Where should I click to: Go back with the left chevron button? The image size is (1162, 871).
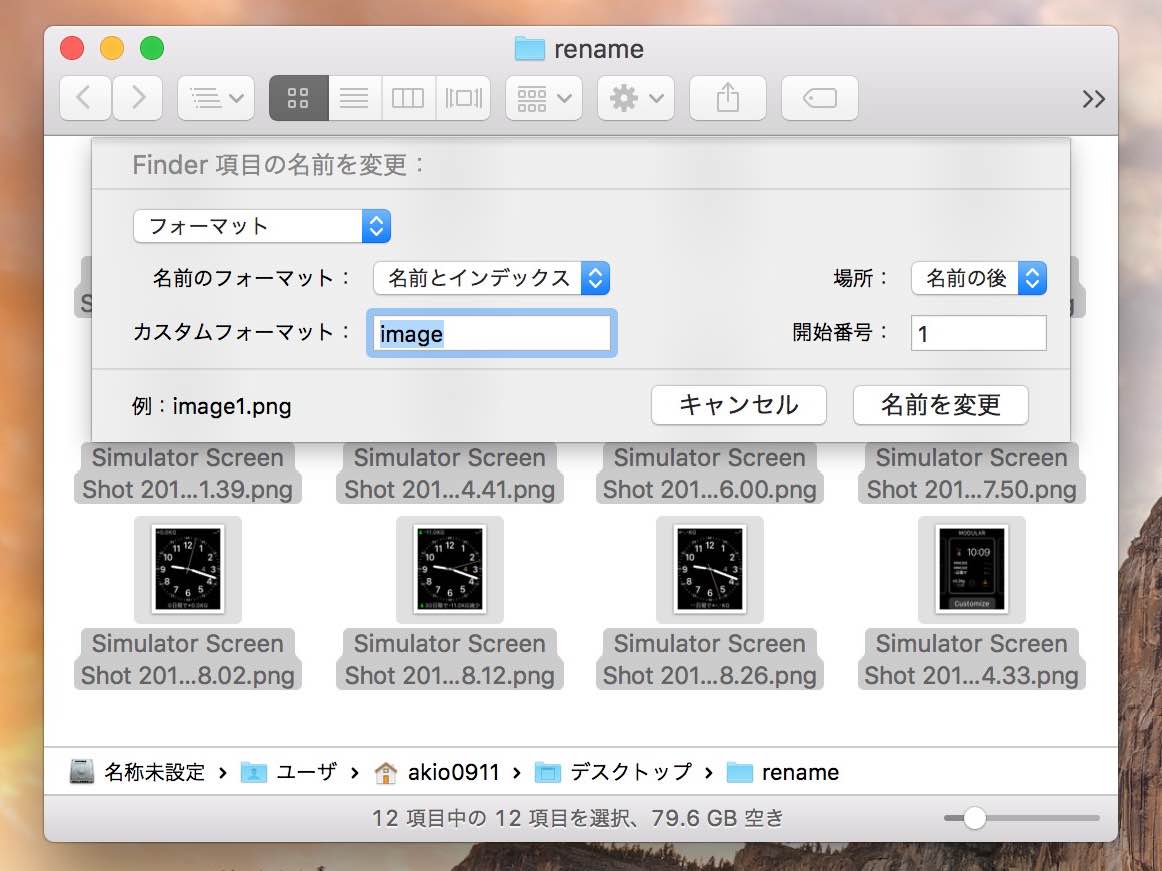point(85,98)
